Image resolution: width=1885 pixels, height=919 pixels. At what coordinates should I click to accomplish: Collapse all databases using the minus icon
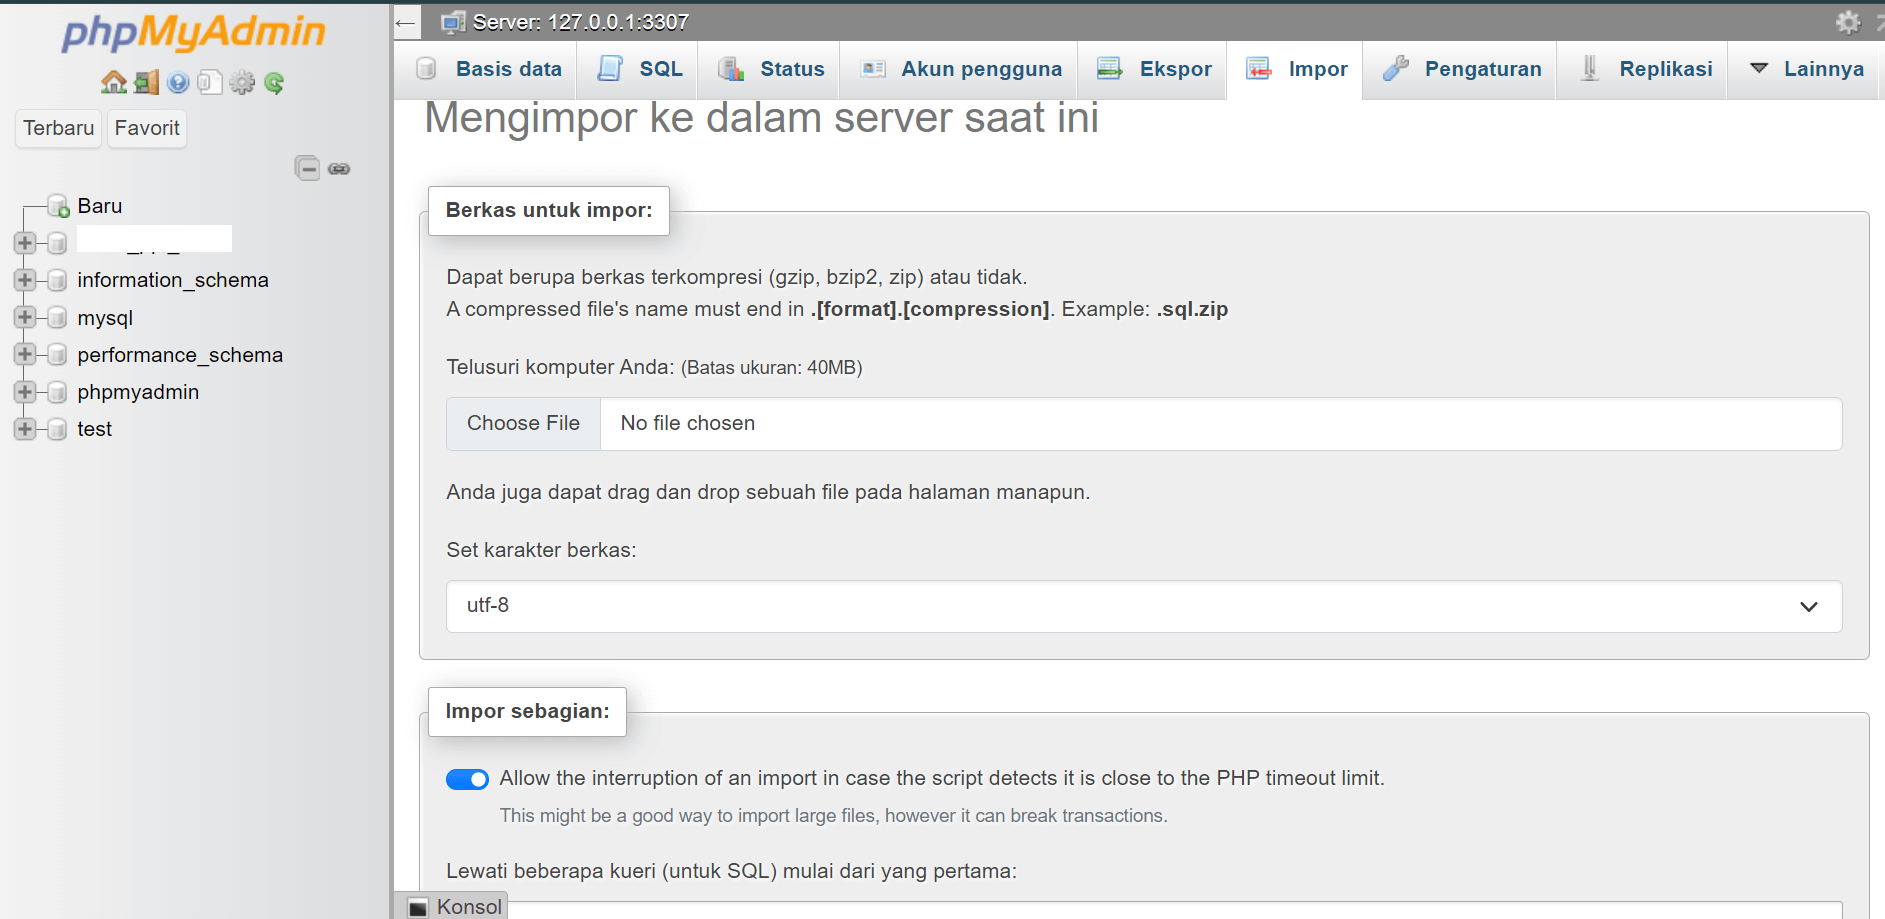(307, 168)
